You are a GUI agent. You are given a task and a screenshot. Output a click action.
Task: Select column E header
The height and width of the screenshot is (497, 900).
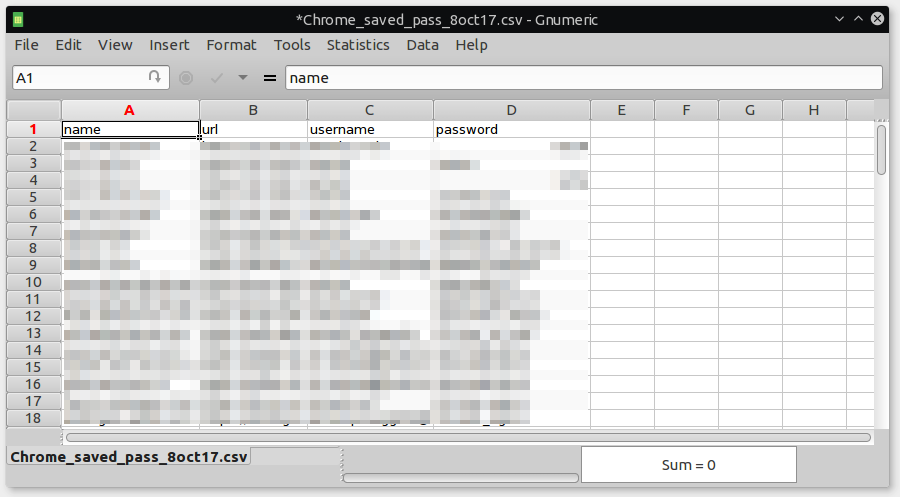[622, 110]
